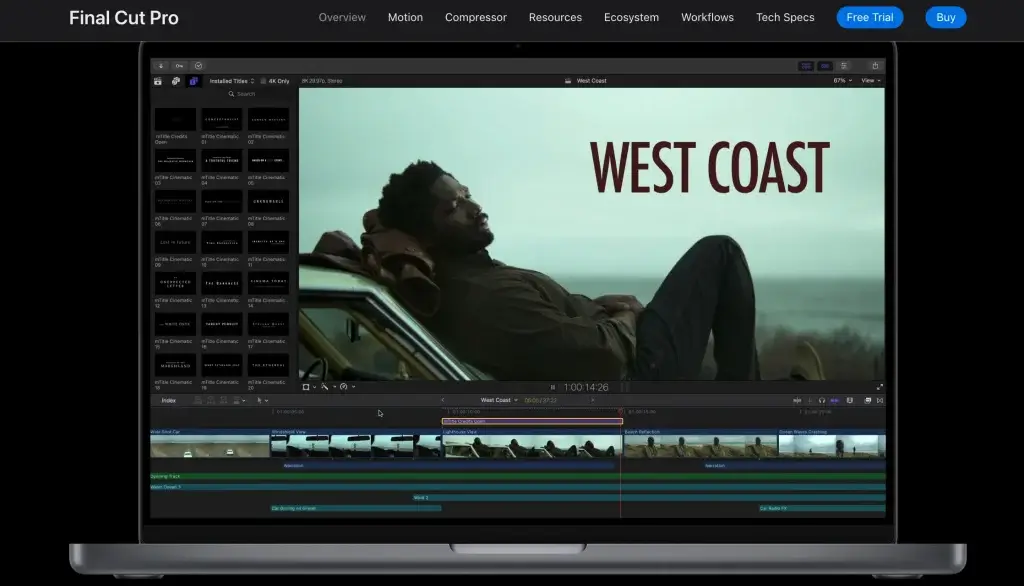Image resolution: width=1024 pixels, height=586 pixels.
Task: Click the Free Trial button
Action: 869,17
